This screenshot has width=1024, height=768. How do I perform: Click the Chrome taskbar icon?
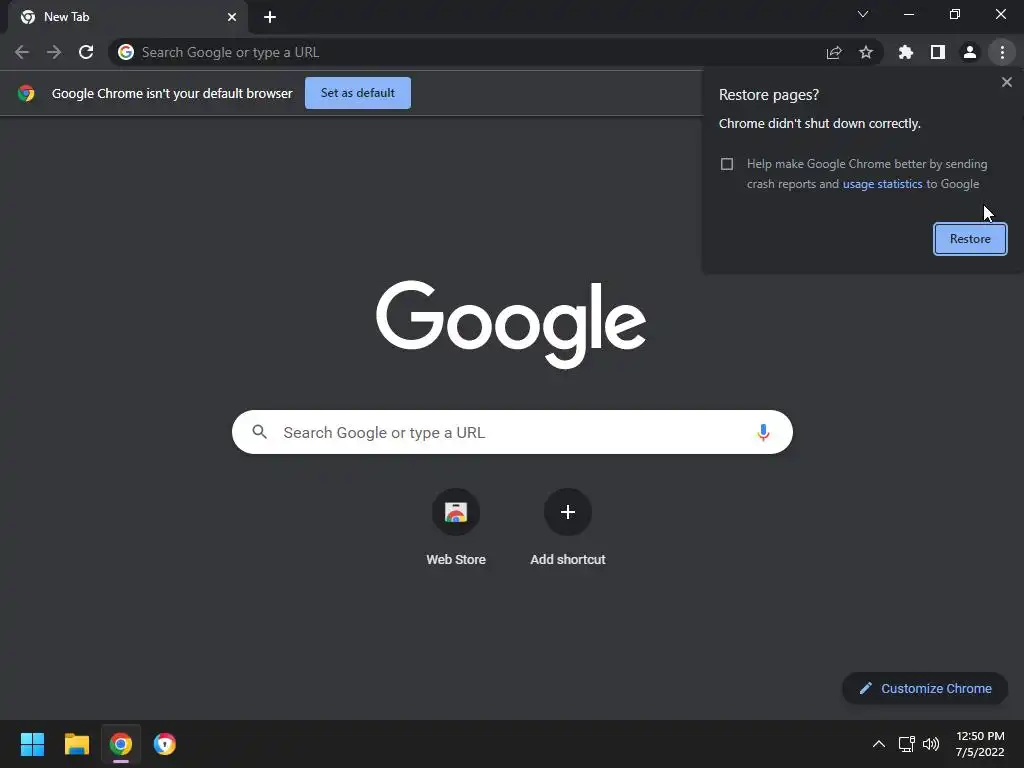pyautogui.click(x=121, y=744)
